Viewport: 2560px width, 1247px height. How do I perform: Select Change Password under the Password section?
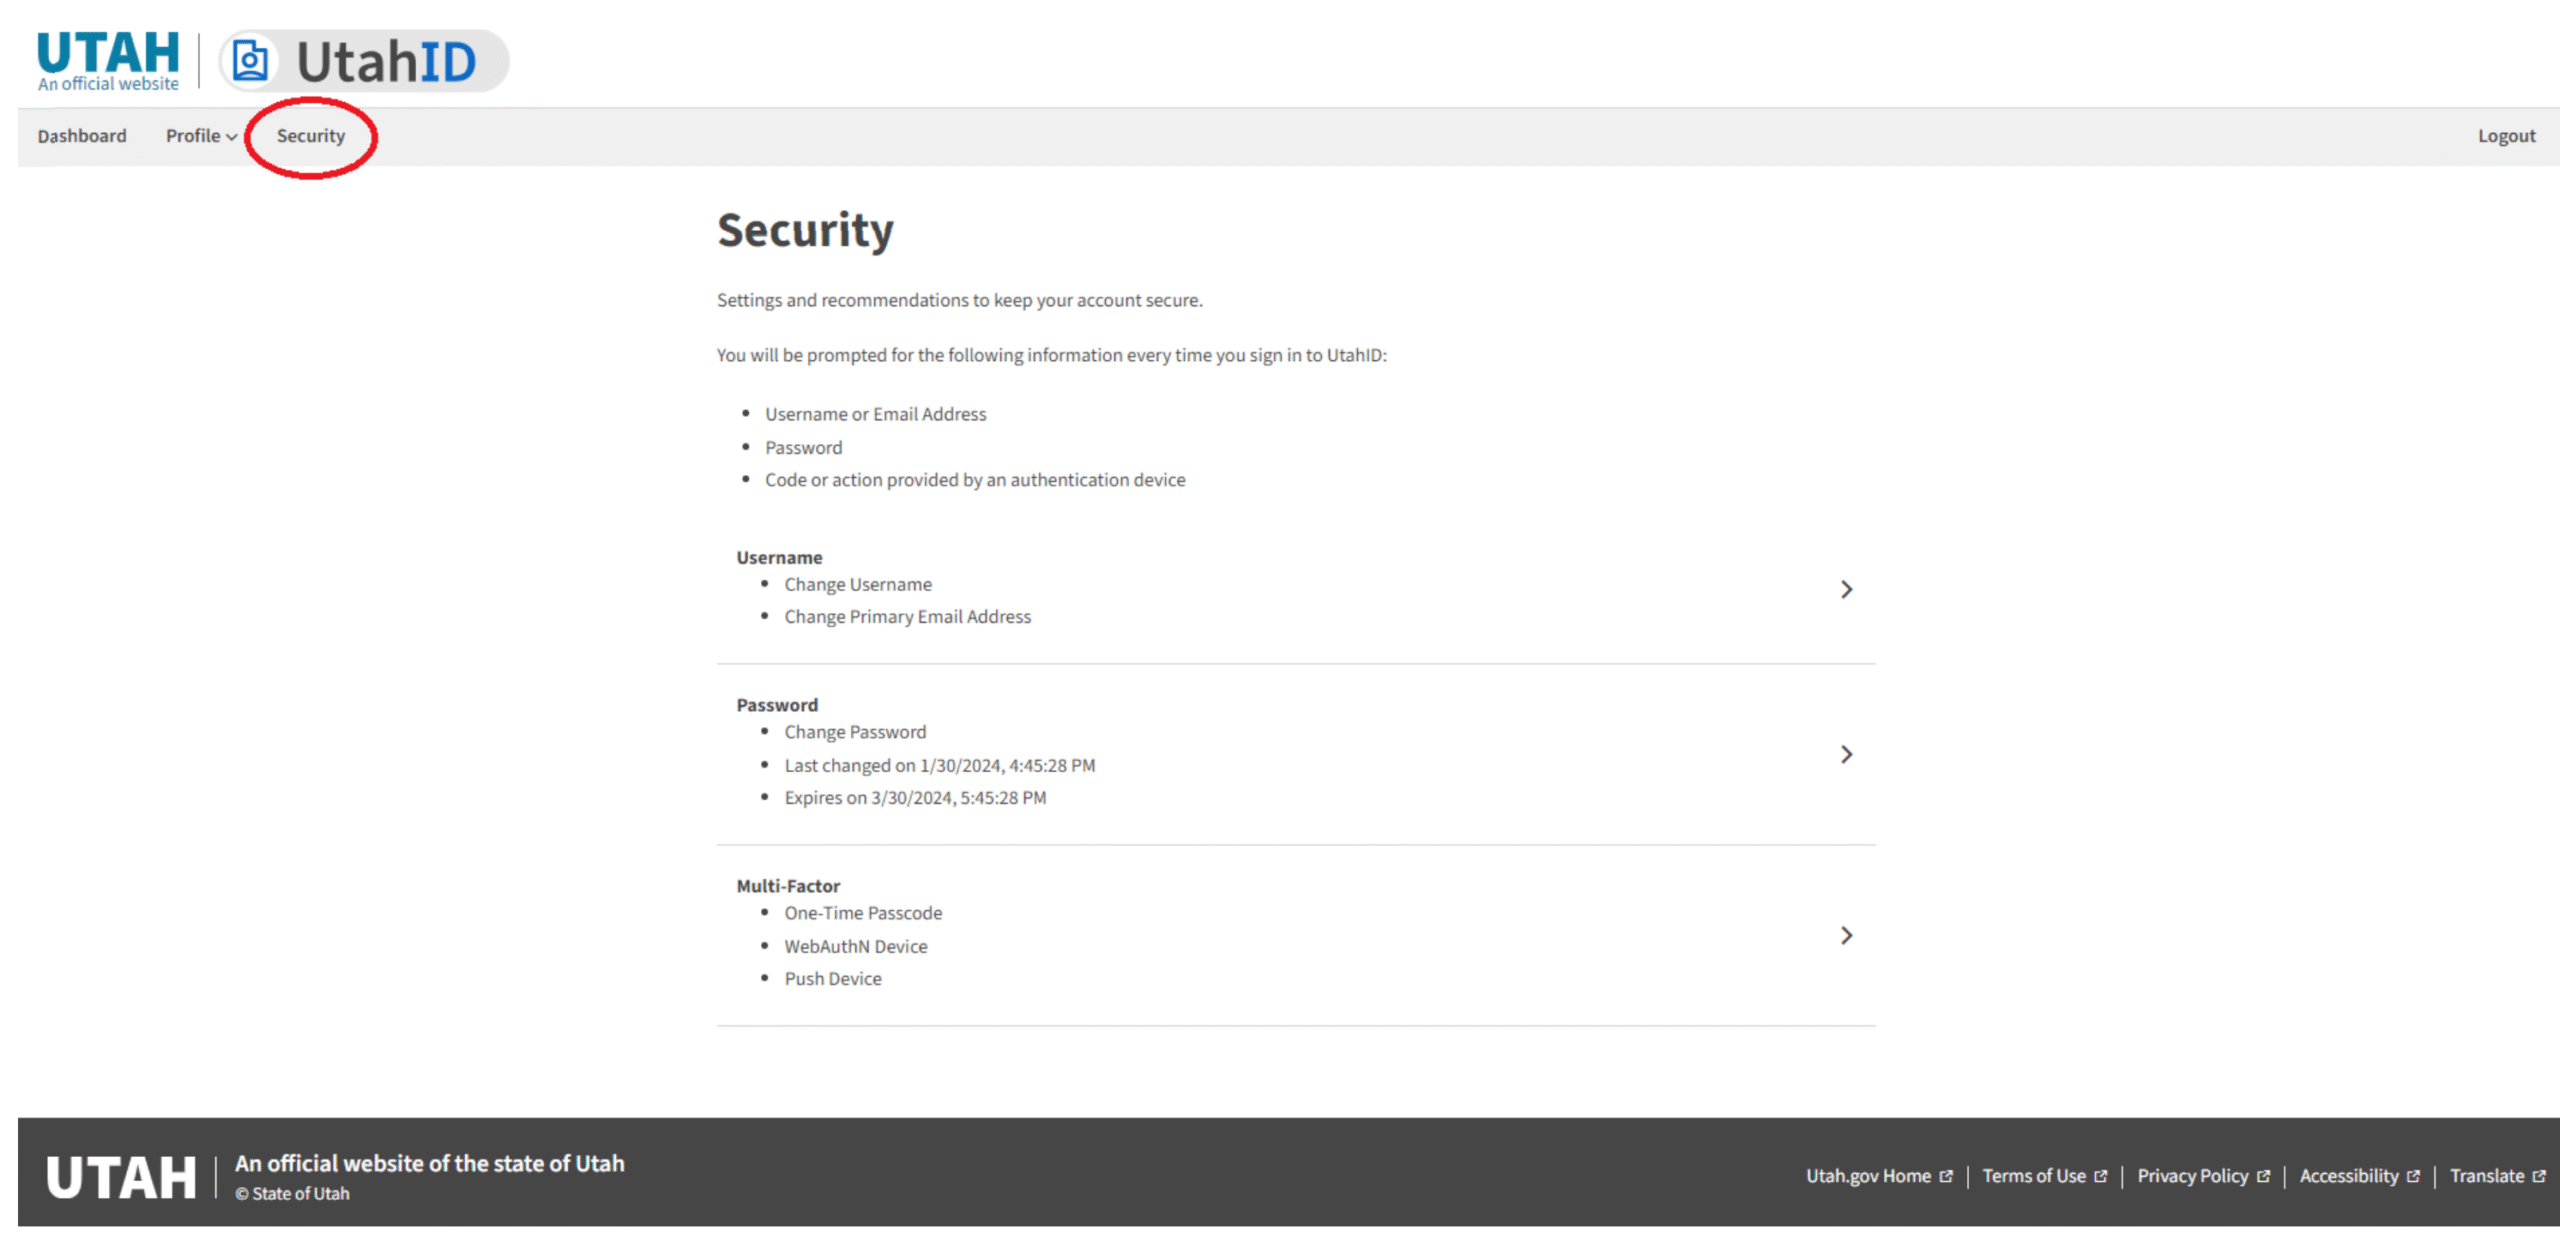pos(855,731)
